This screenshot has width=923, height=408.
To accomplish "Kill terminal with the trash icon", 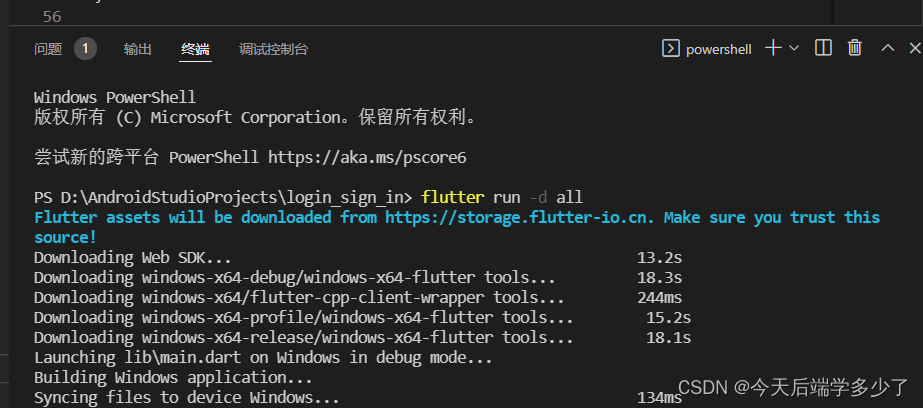I will pos(855,48).
